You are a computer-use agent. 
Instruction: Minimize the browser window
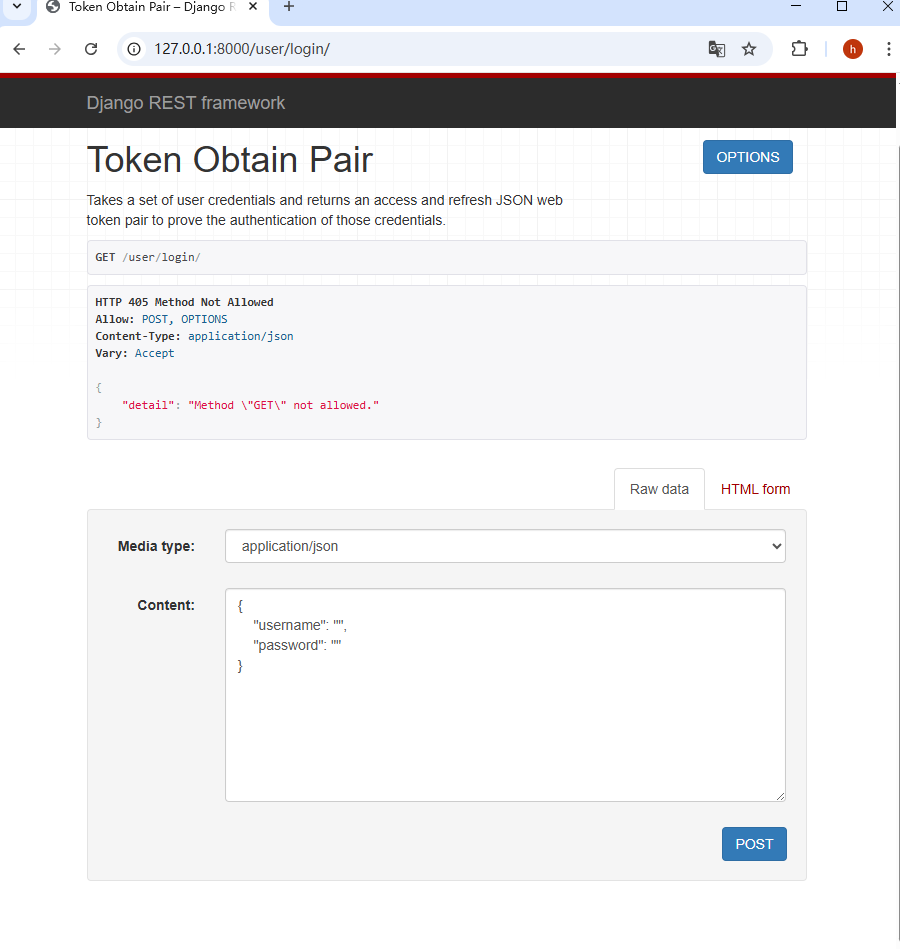(x=796, y=7)
